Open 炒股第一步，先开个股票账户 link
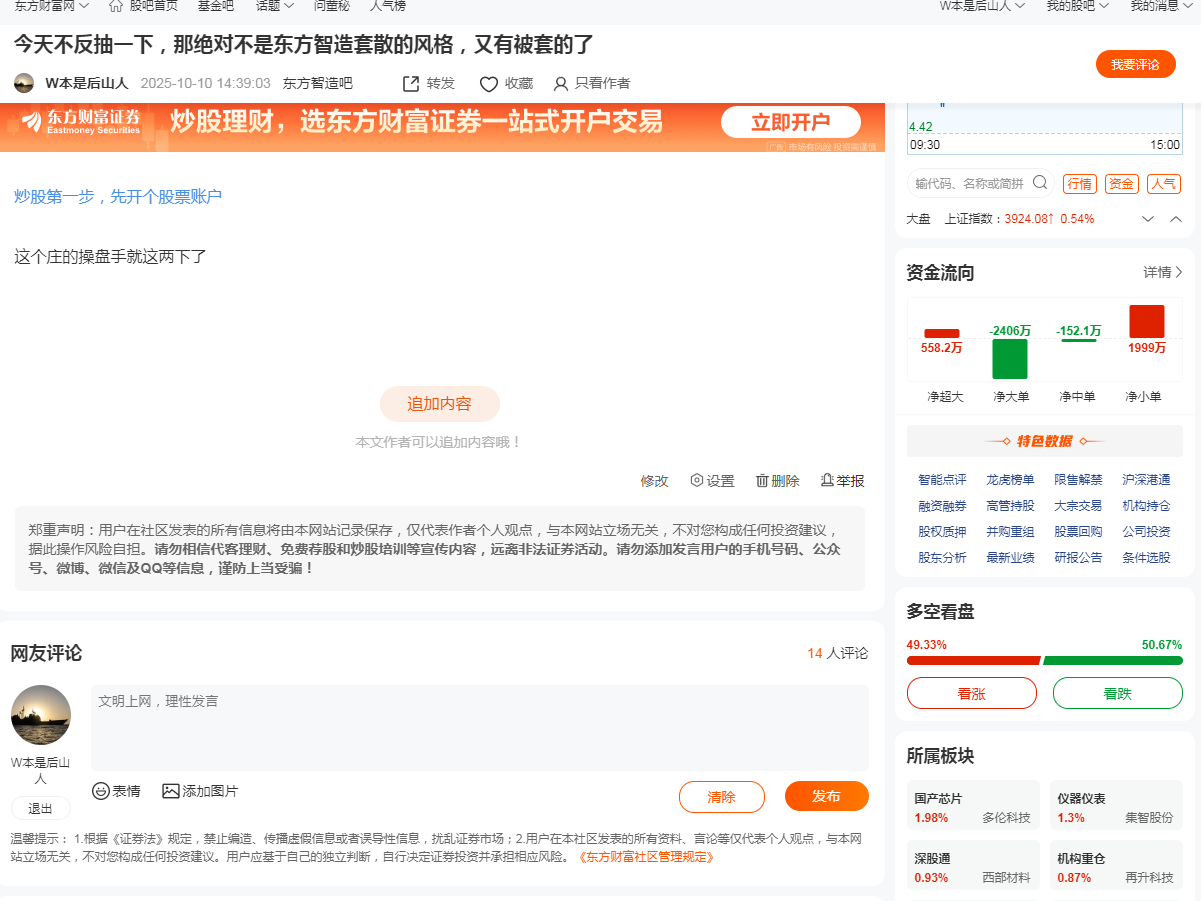Image resolution: width=1201 pixels, height=901 pixels. (118, 196)
